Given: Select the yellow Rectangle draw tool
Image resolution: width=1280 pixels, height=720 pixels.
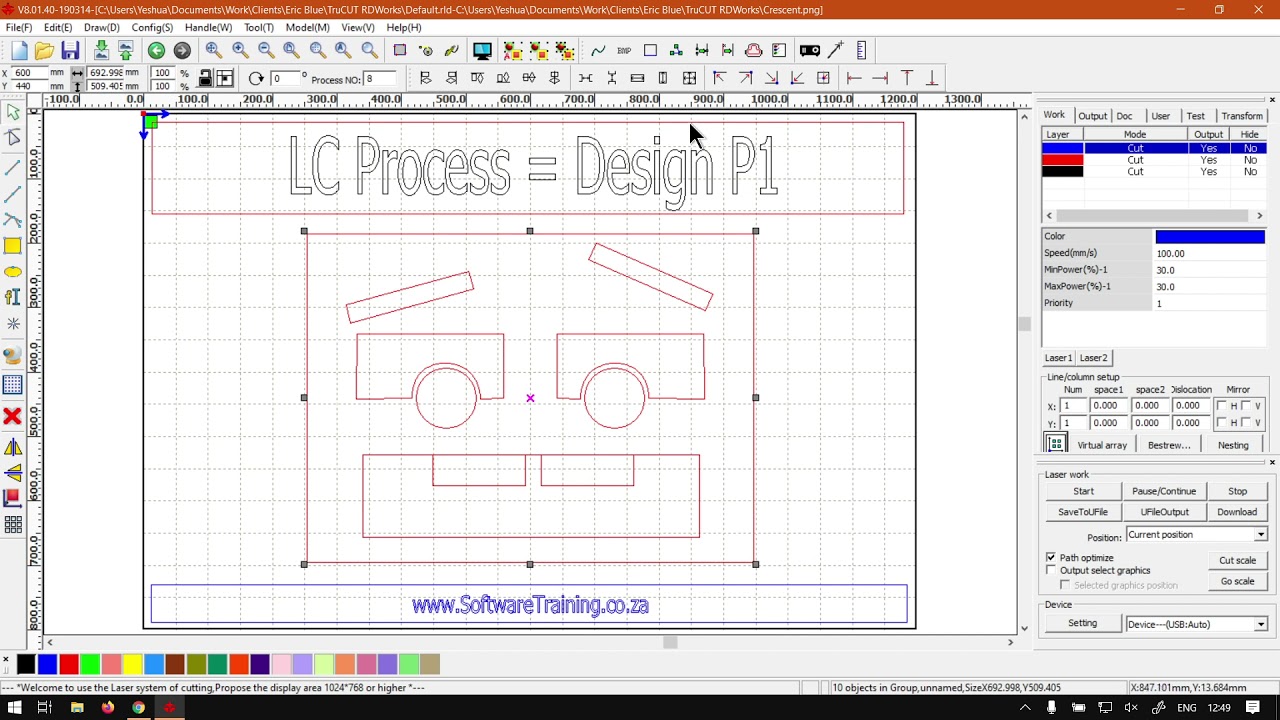Looking at the screenshot, I should pyautogui.click(x=13, y=246).
